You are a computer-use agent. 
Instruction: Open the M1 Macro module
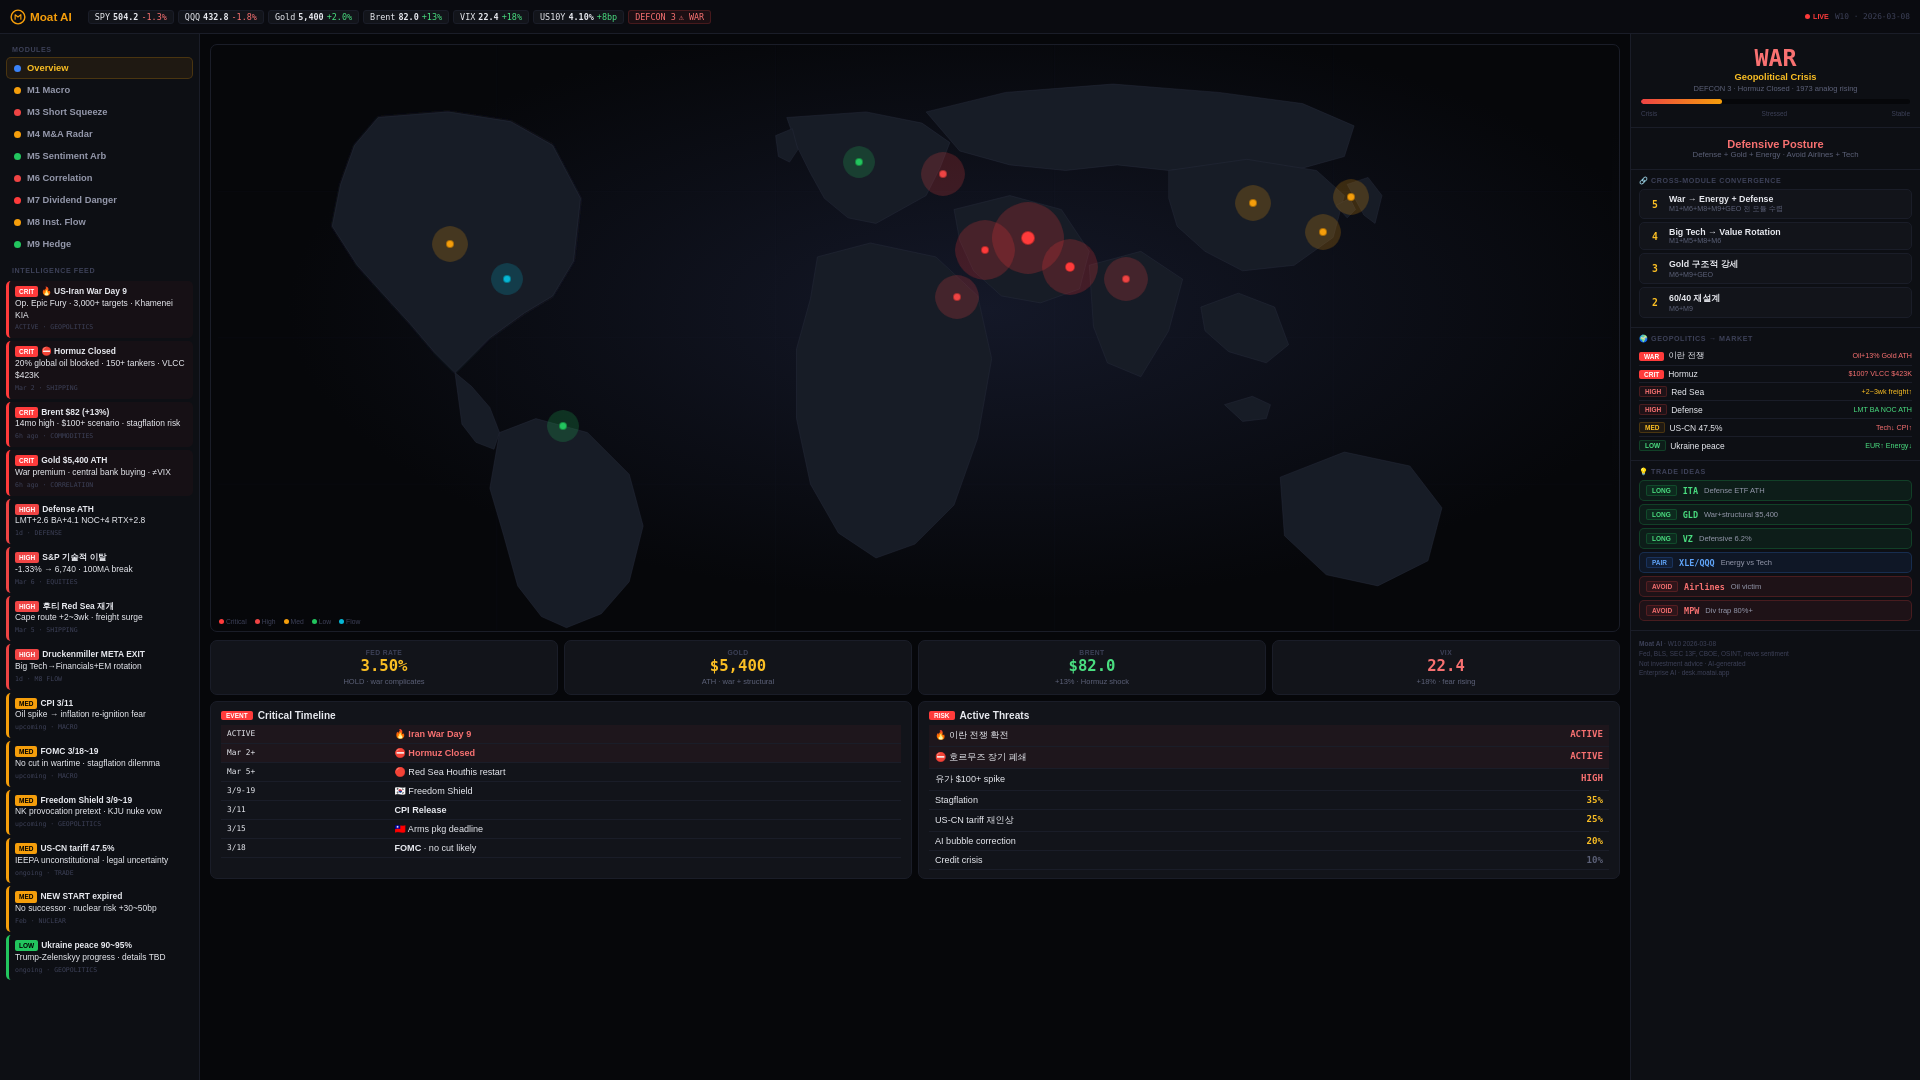(99, 90)
